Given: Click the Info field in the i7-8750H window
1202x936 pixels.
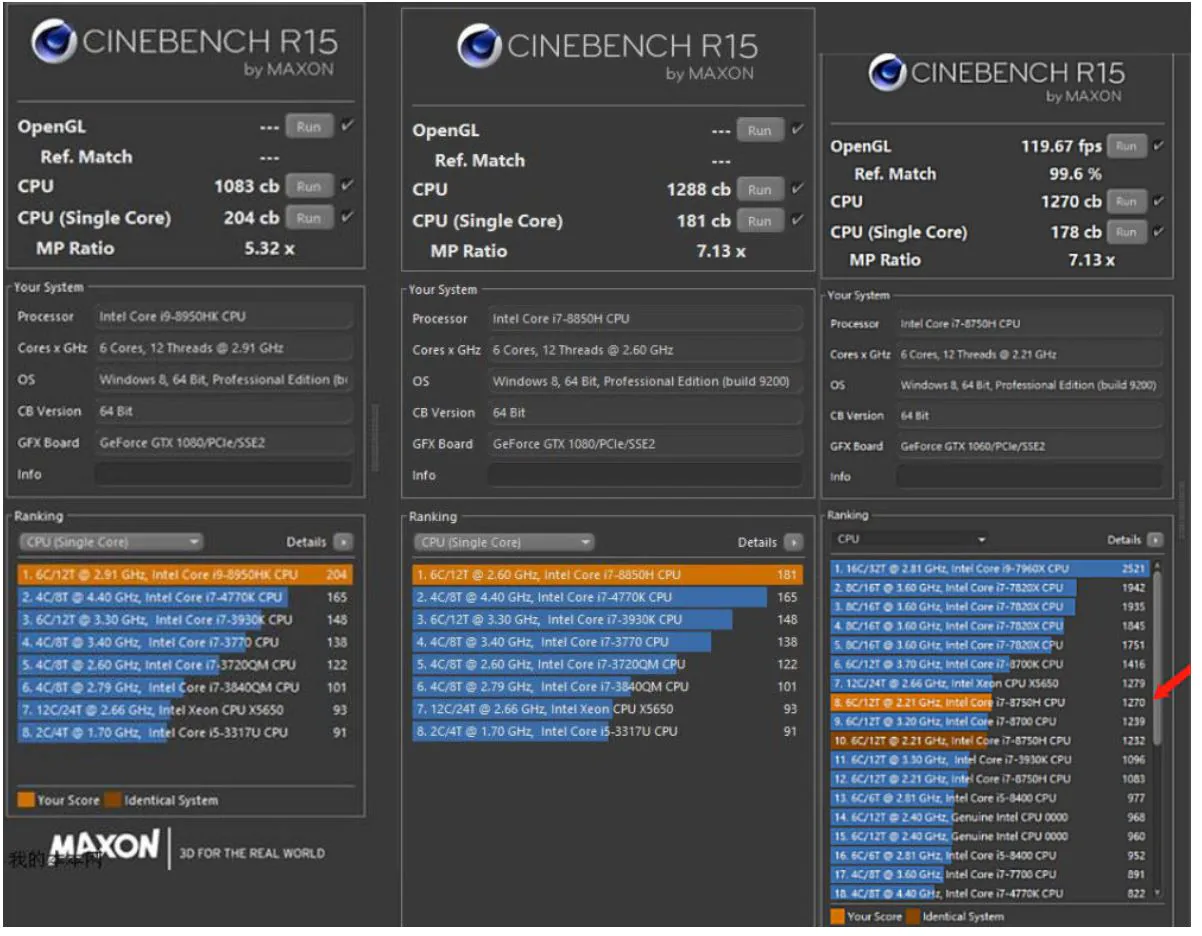Looking at the screenshot, I should [1029, 476].
